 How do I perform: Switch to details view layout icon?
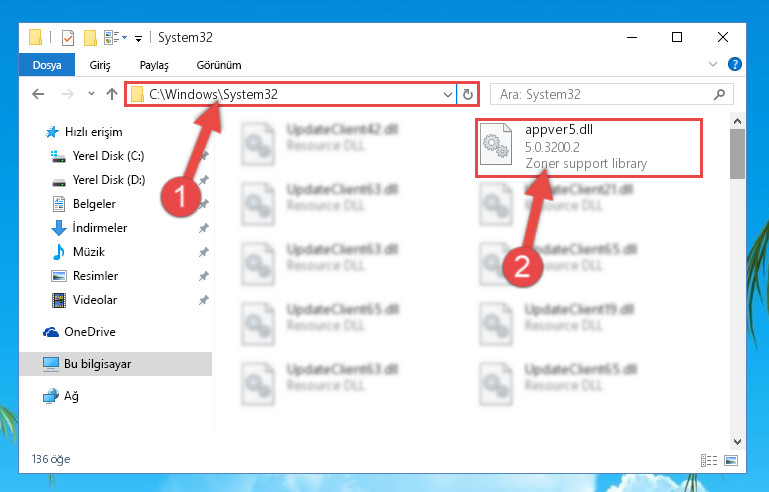pyautogui.click(x=709, y=460)
